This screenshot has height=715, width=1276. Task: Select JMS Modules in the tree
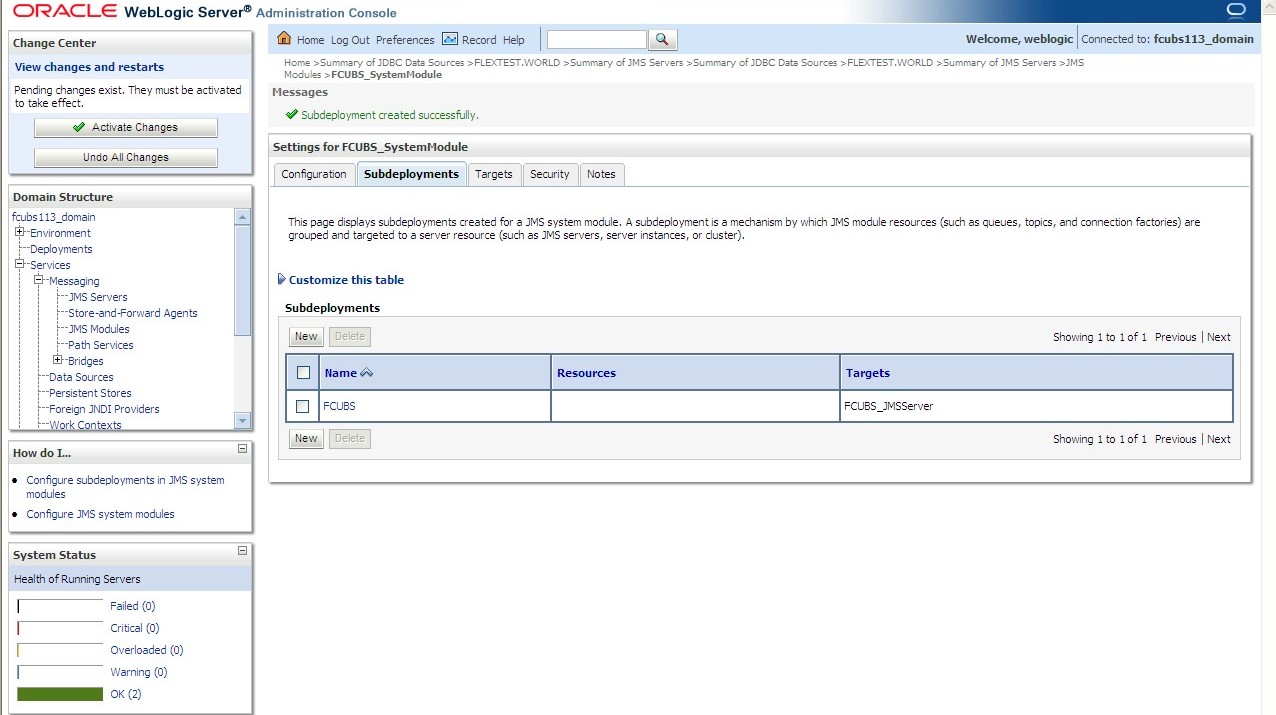pos(99,329)
